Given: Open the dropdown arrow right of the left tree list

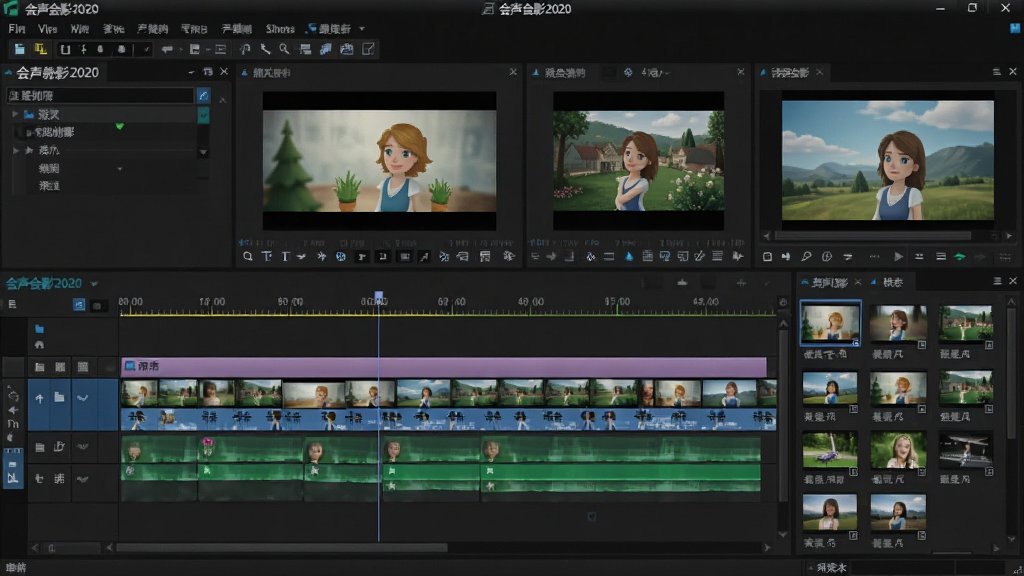Looking at the screenshot, I should point(203,152).
